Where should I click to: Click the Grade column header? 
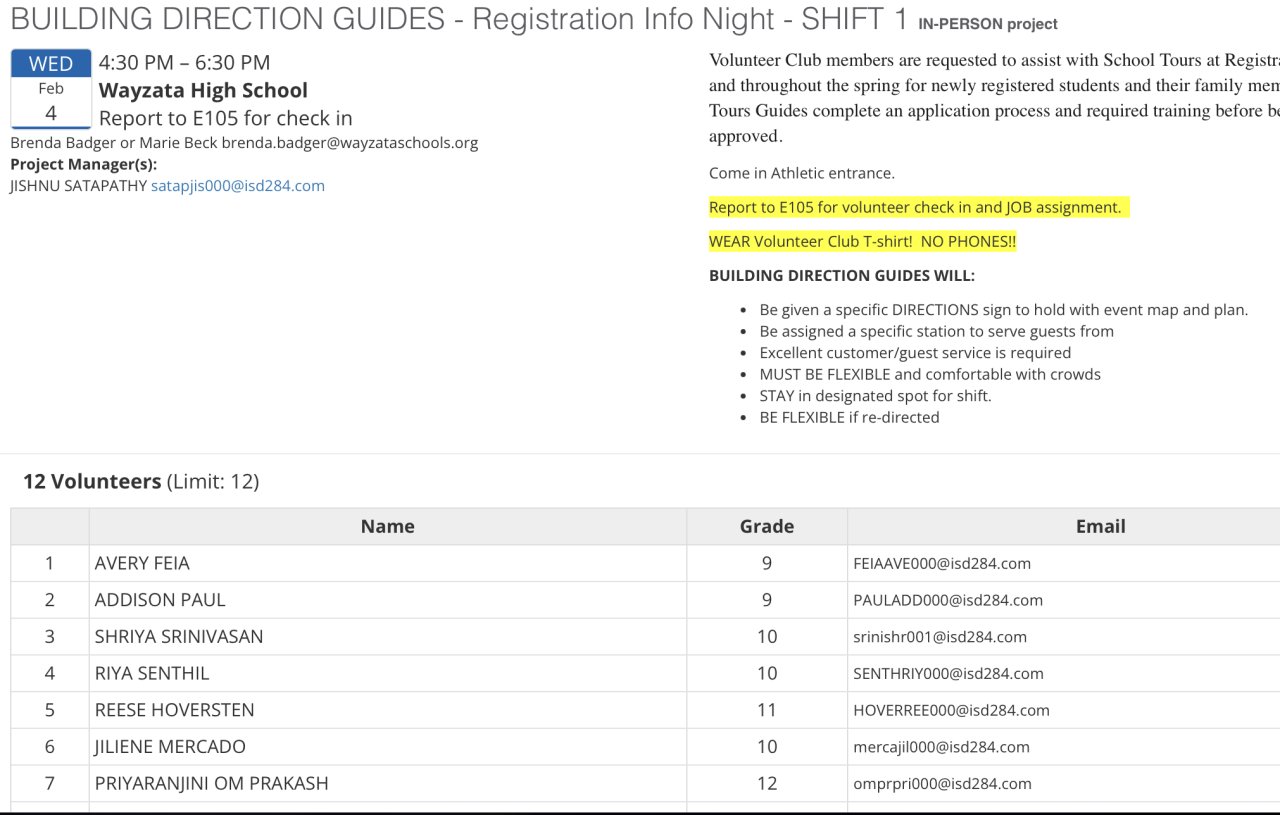tap(767, 526)
